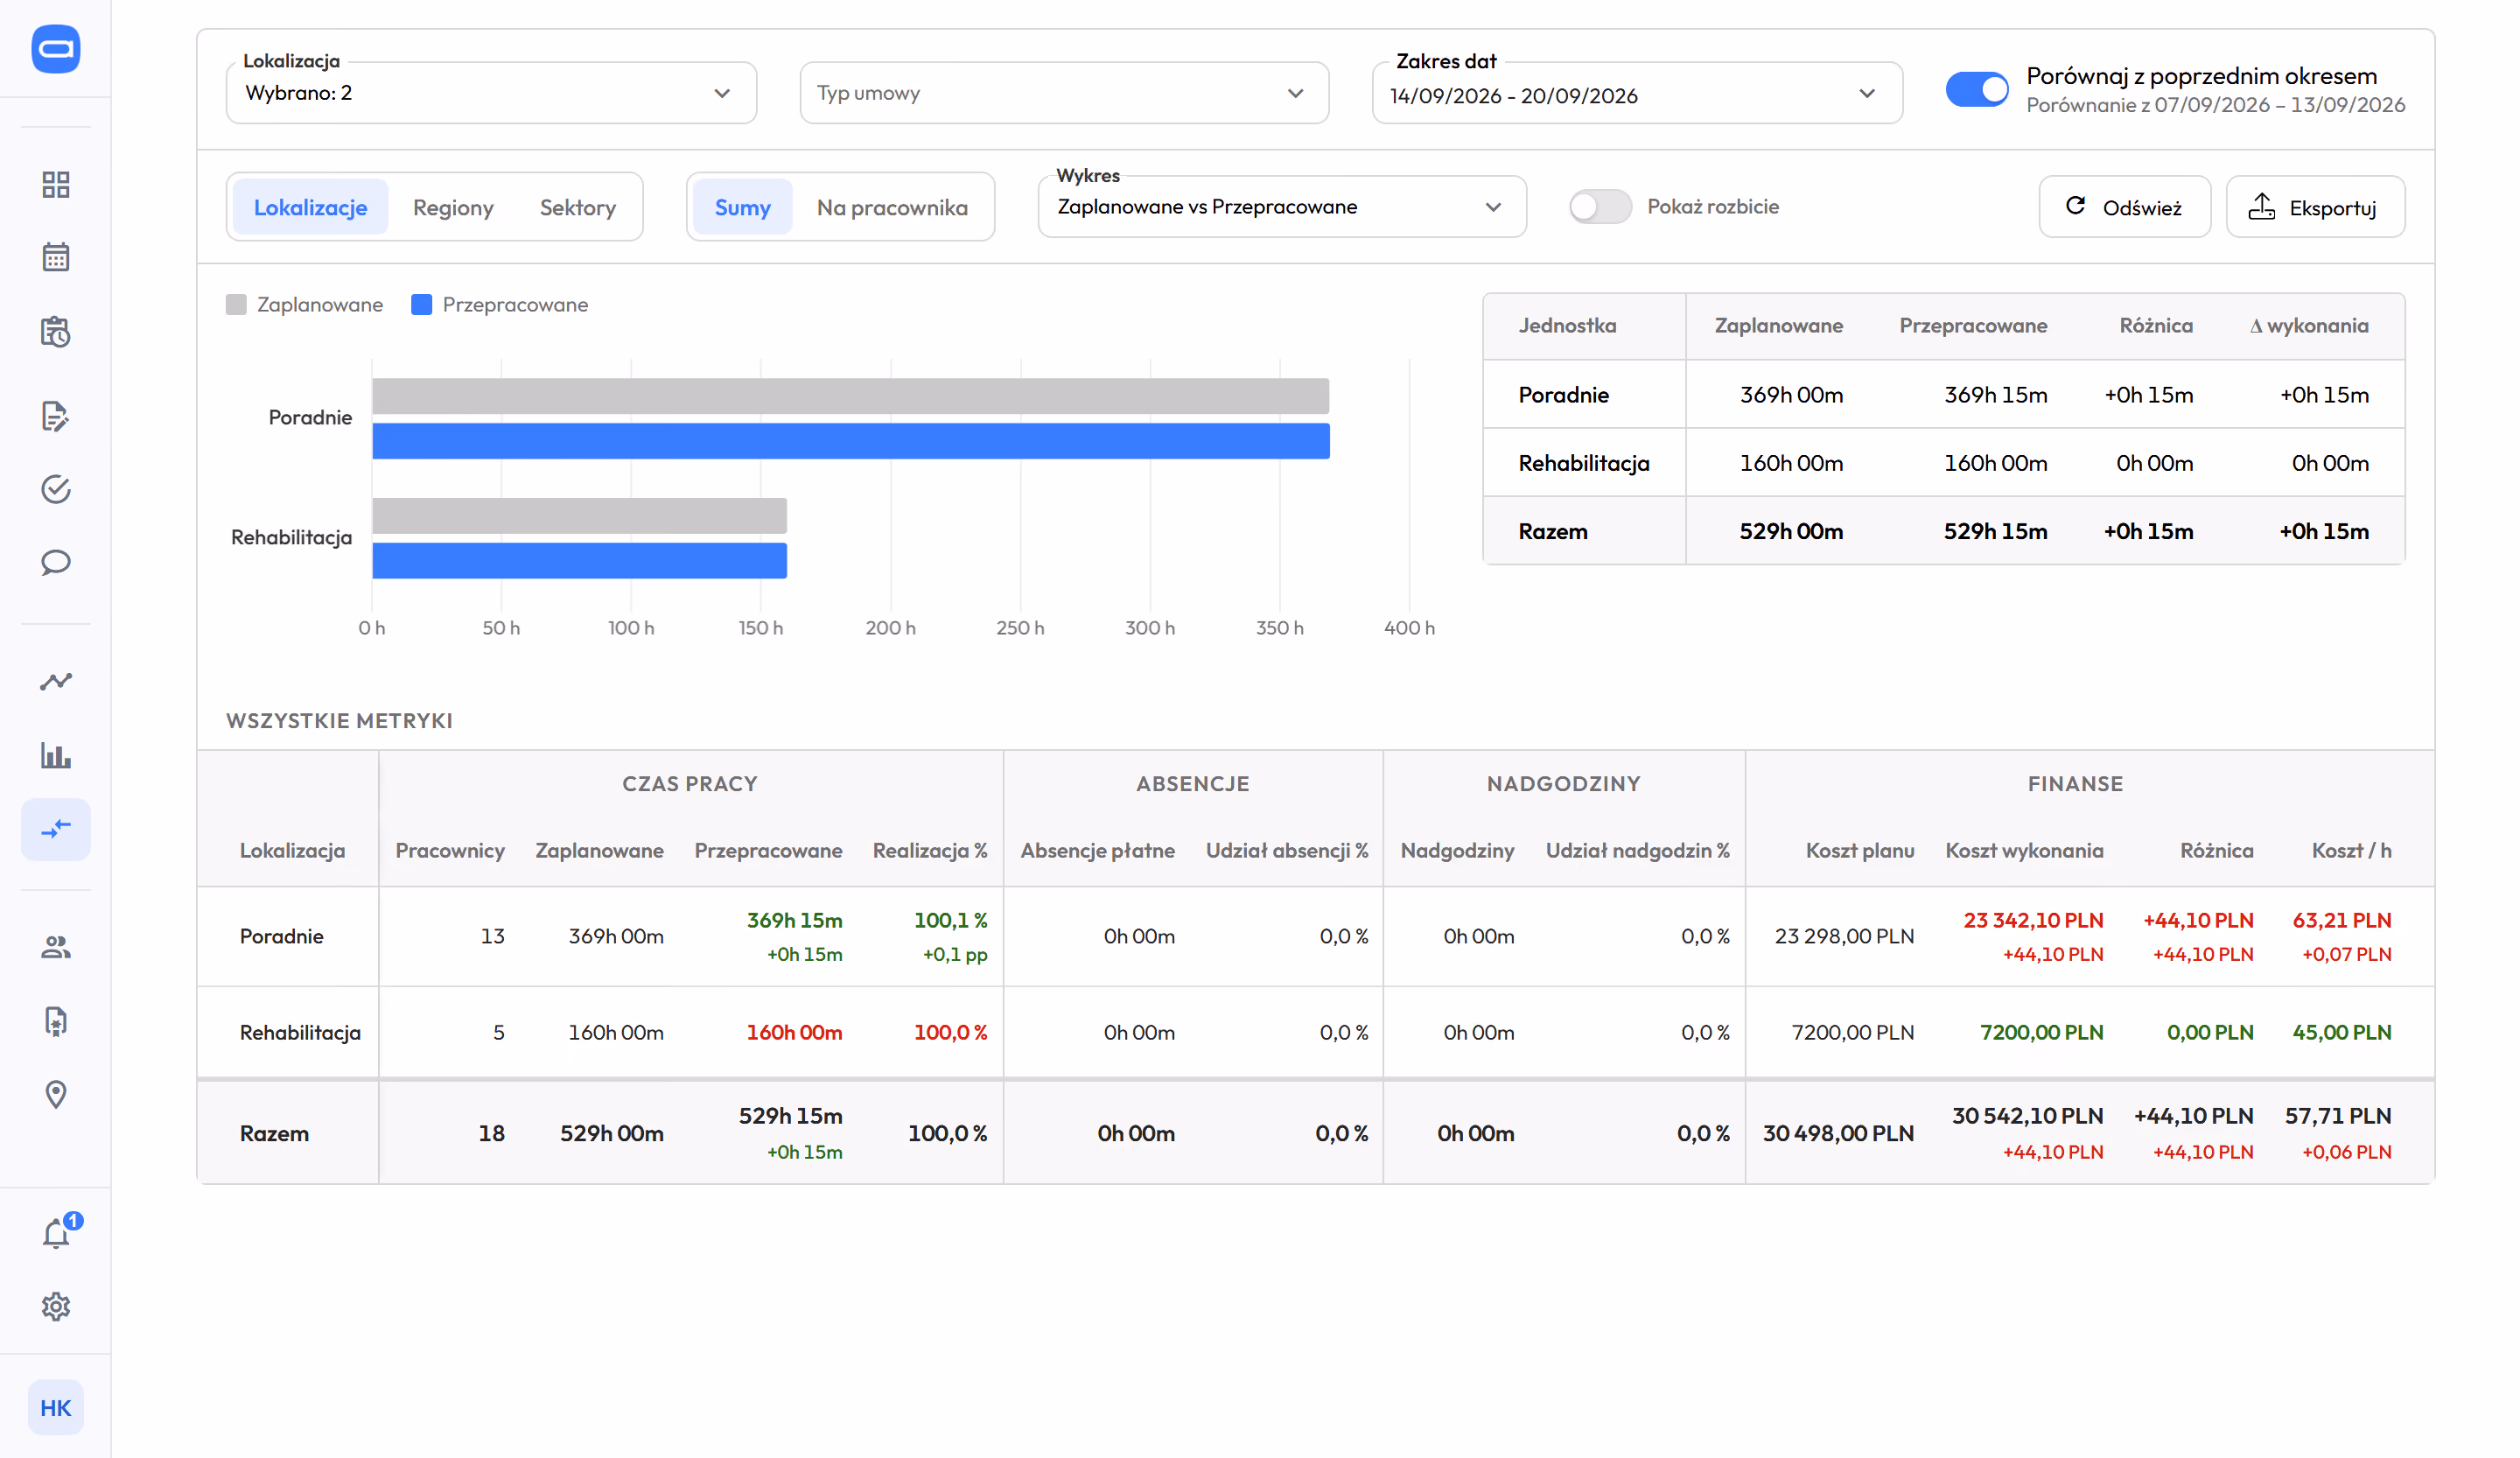Select the Na pracownika tab
Screen dimensions: 2520x1458
coord(891,207)
